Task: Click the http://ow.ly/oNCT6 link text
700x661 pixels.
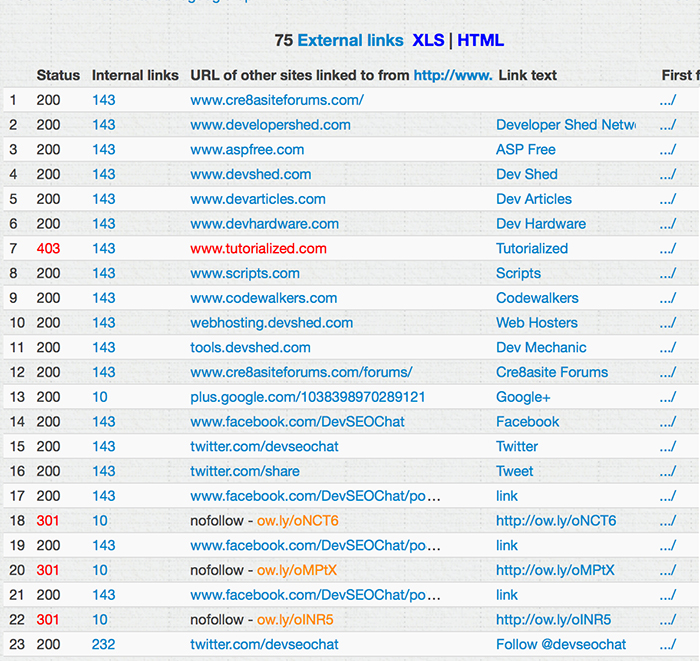Action: [x=556, y=521]
